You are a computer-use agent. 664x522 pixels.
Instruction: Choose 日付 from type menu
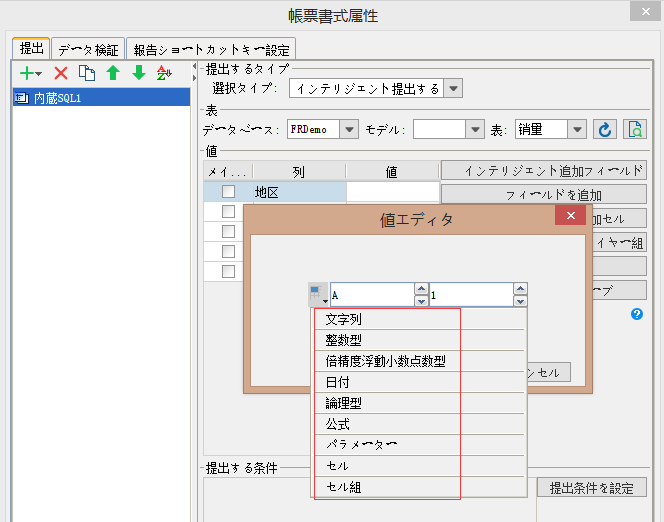[419, 382]
